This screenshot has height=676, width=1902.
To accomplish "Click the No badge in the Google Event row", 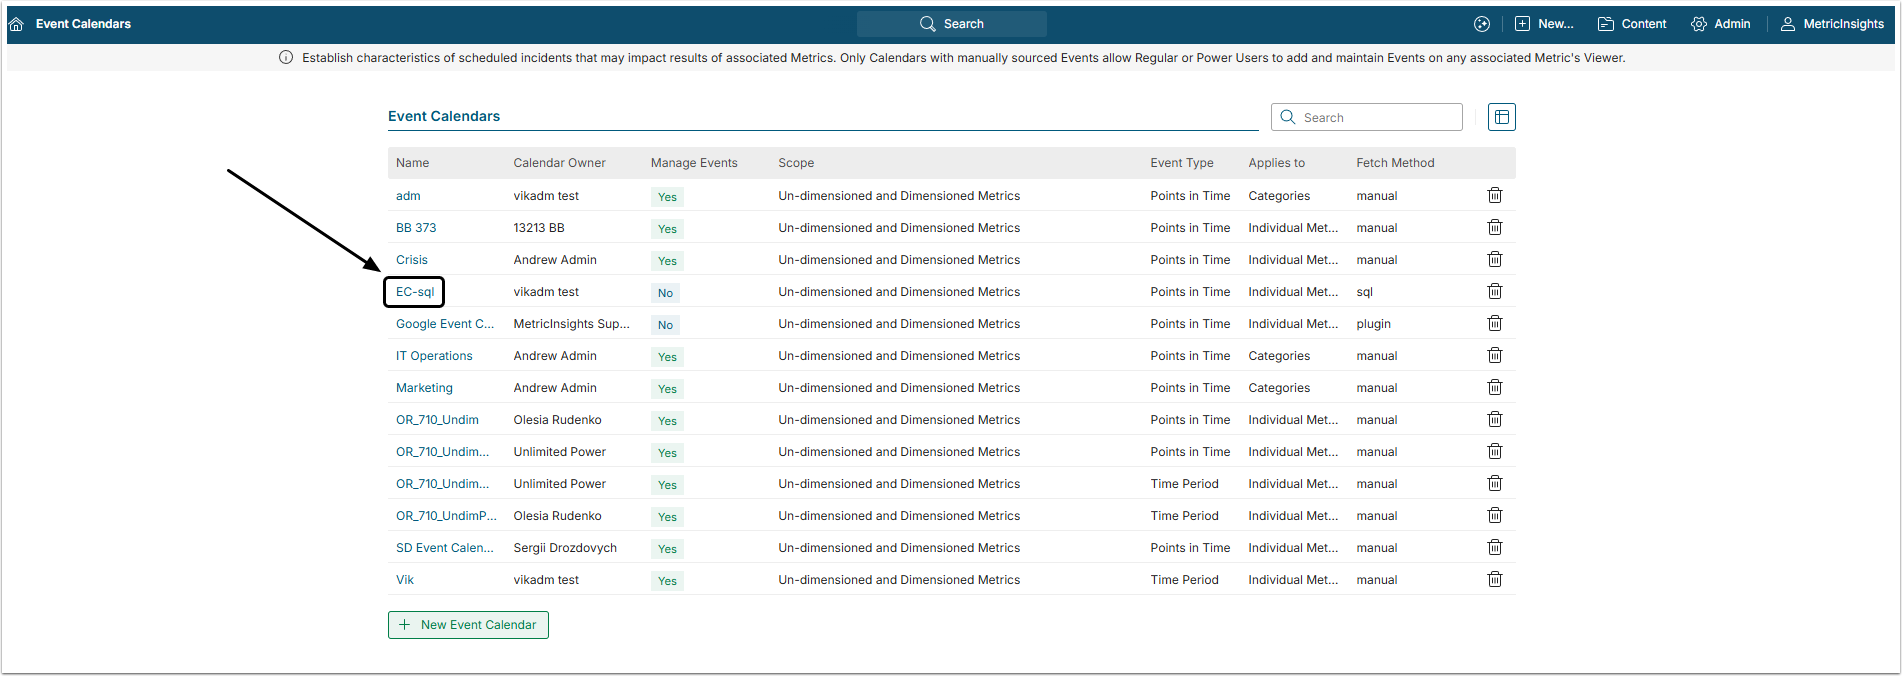I will coord(665,325).
